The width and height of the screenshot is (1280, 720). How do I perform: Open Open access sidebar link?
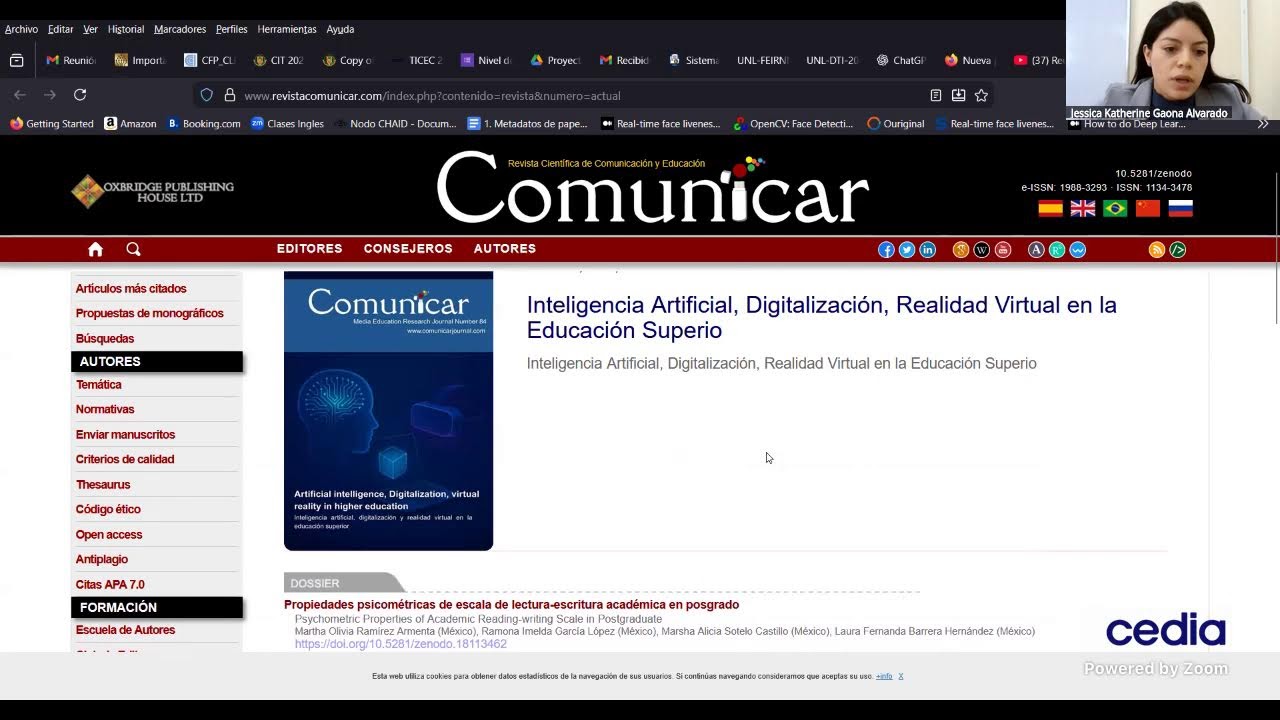[109, 535]
